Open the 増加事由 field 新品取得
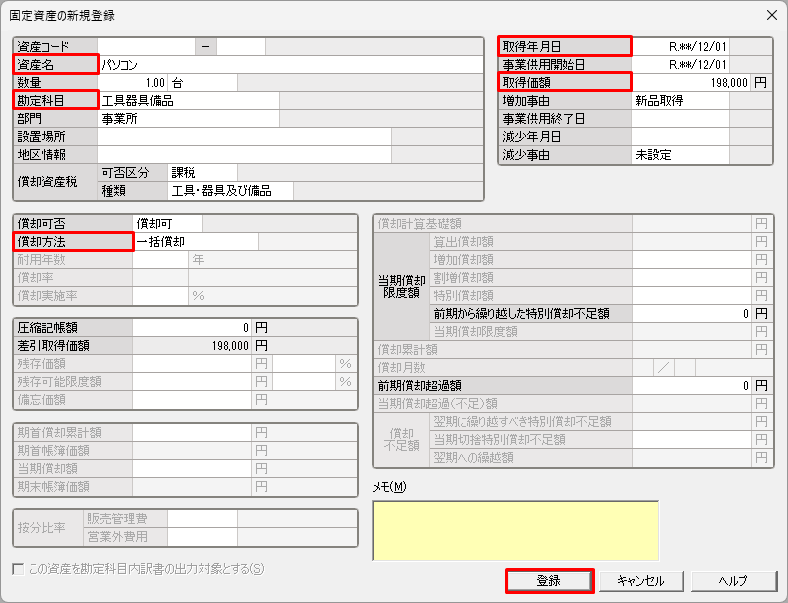 coord(681,101)
